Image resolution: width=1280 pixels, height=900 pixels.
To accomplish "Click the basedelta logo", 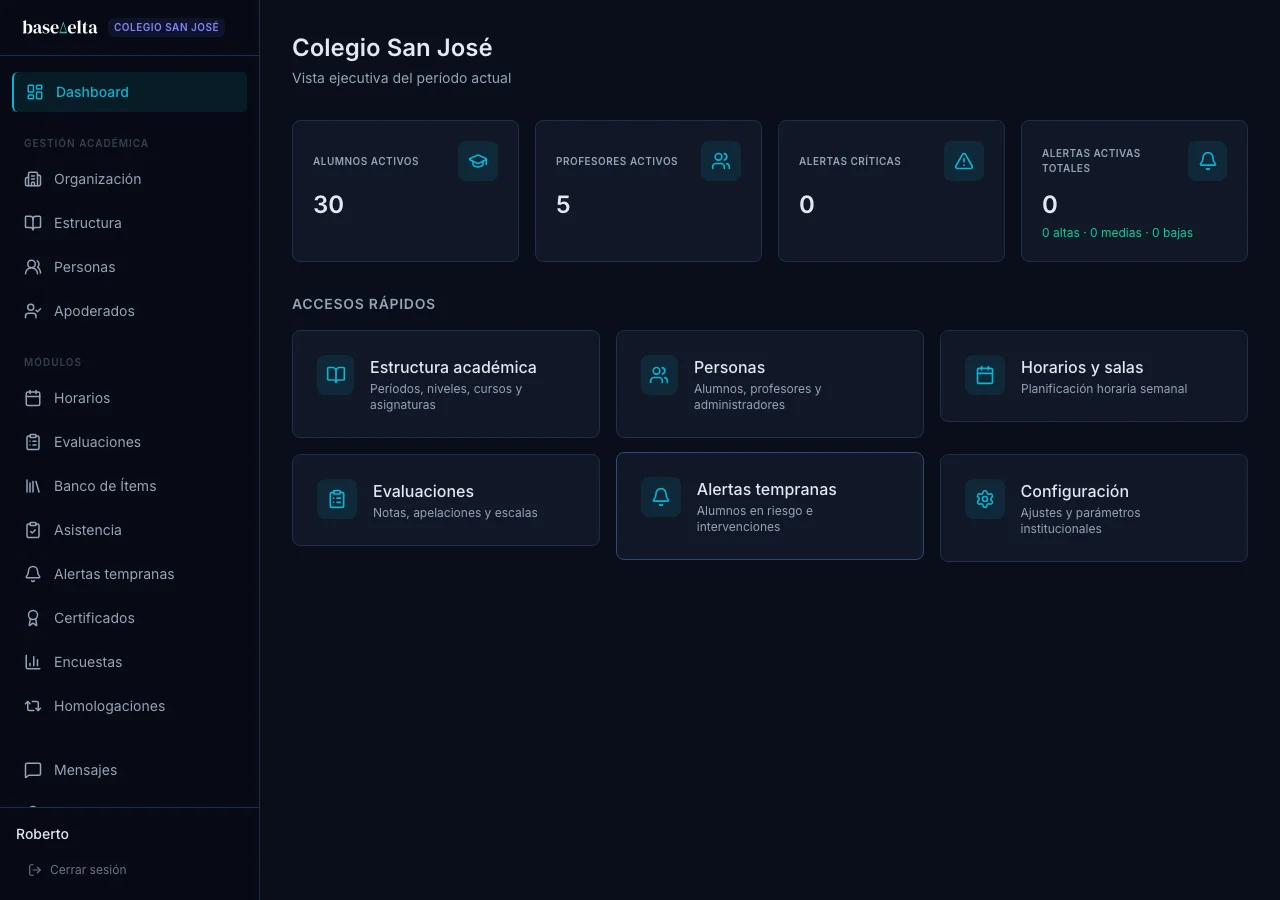I will click(x=60, y=27).
